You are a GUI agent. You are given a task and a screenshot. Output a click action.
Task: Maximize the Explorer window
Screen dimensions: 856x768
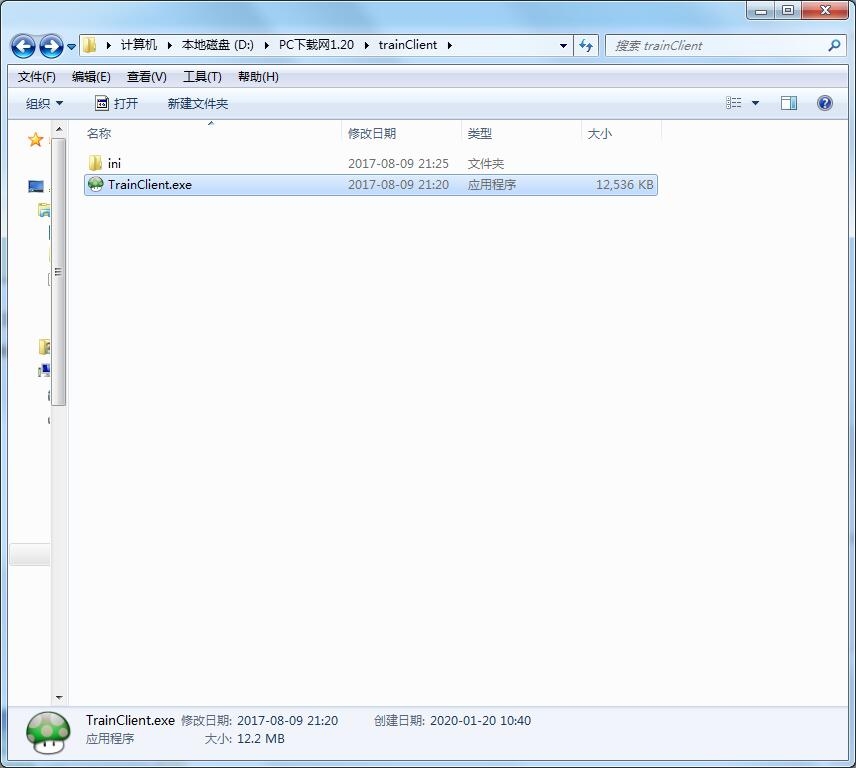788,10
